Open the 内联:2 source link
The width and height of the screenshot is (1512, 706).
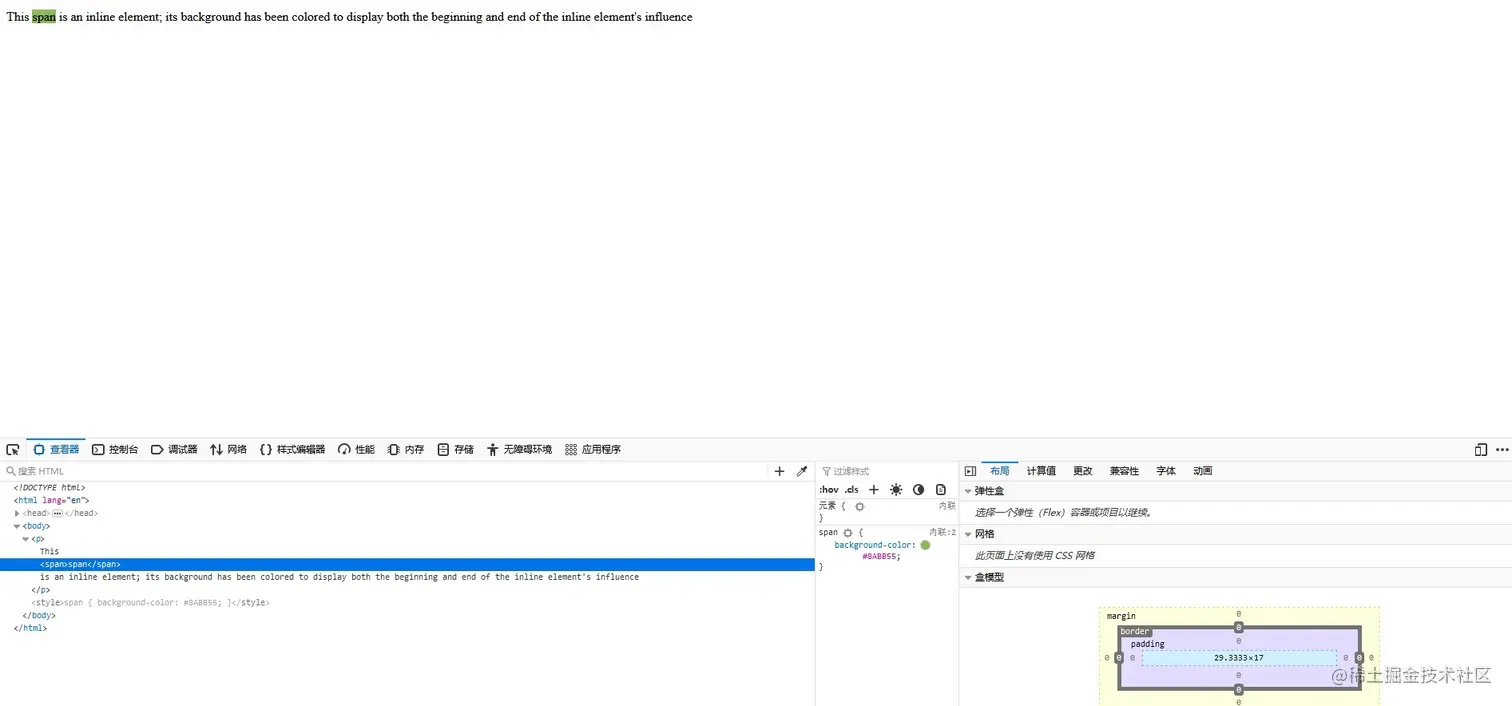(942, 533)
